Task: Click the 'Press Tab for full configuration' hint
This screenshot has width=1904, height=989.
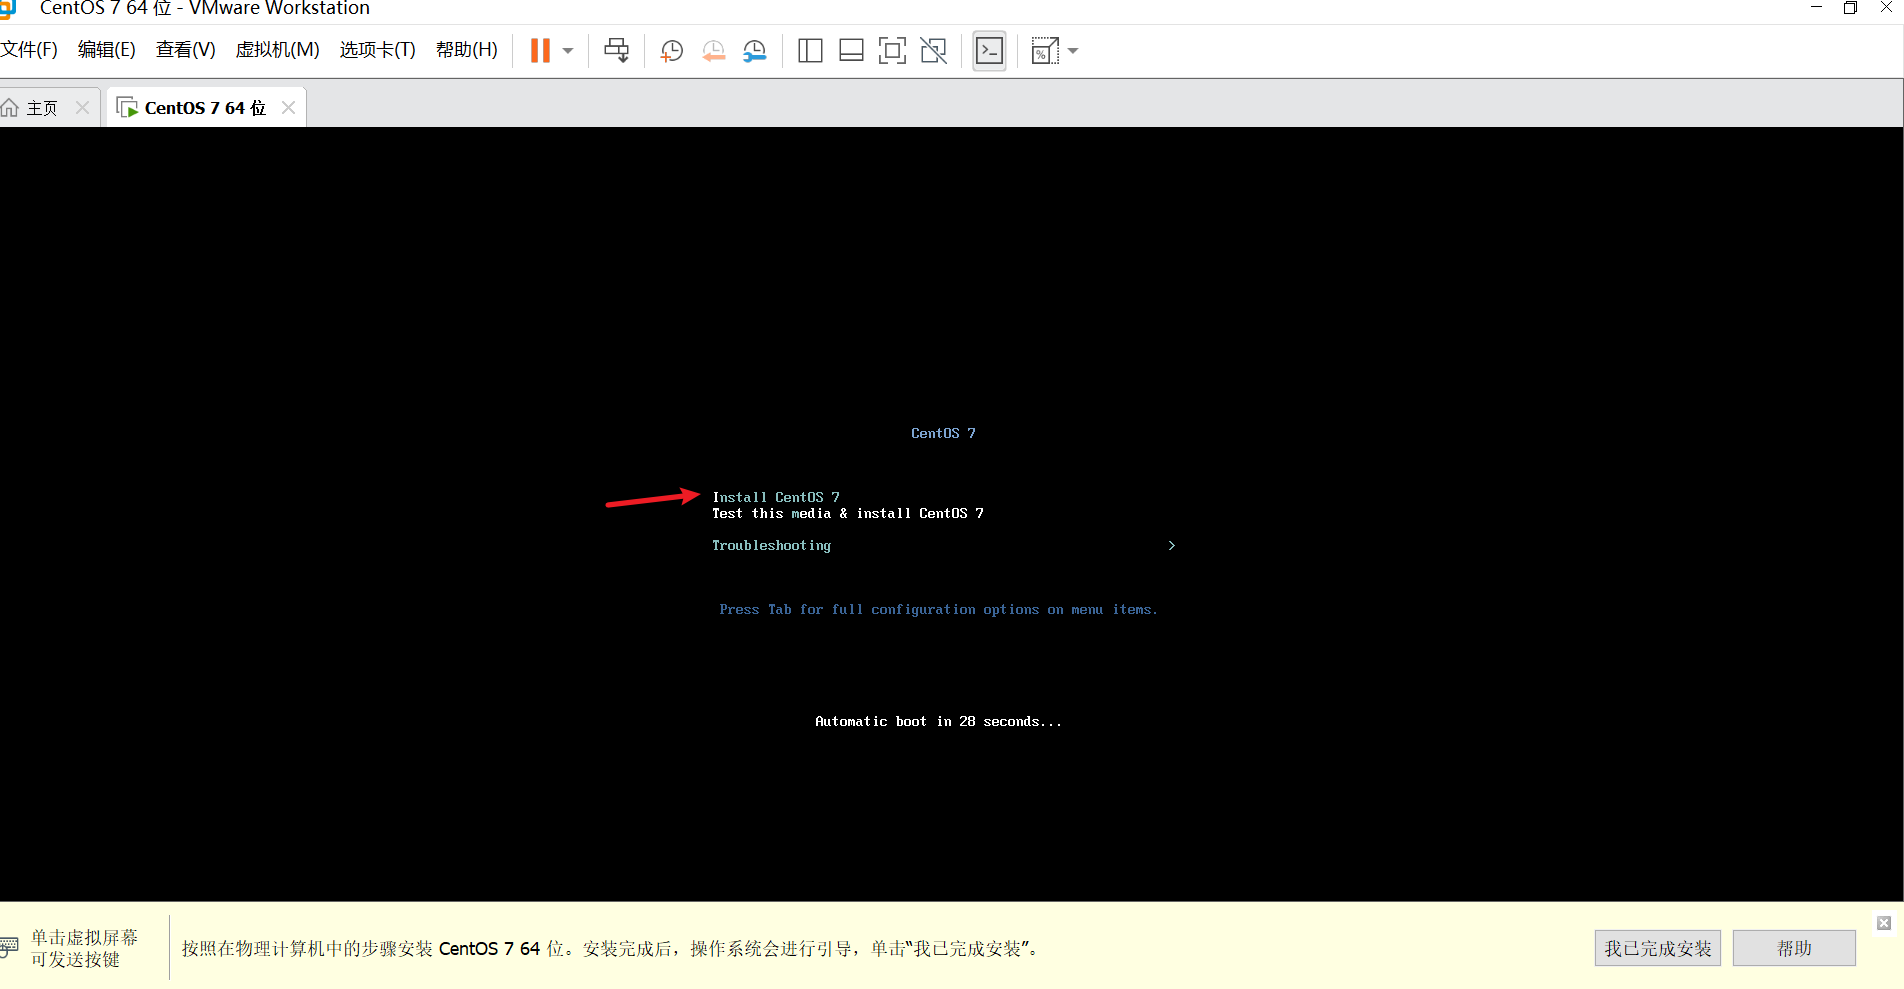Action: tap(938, 609)
